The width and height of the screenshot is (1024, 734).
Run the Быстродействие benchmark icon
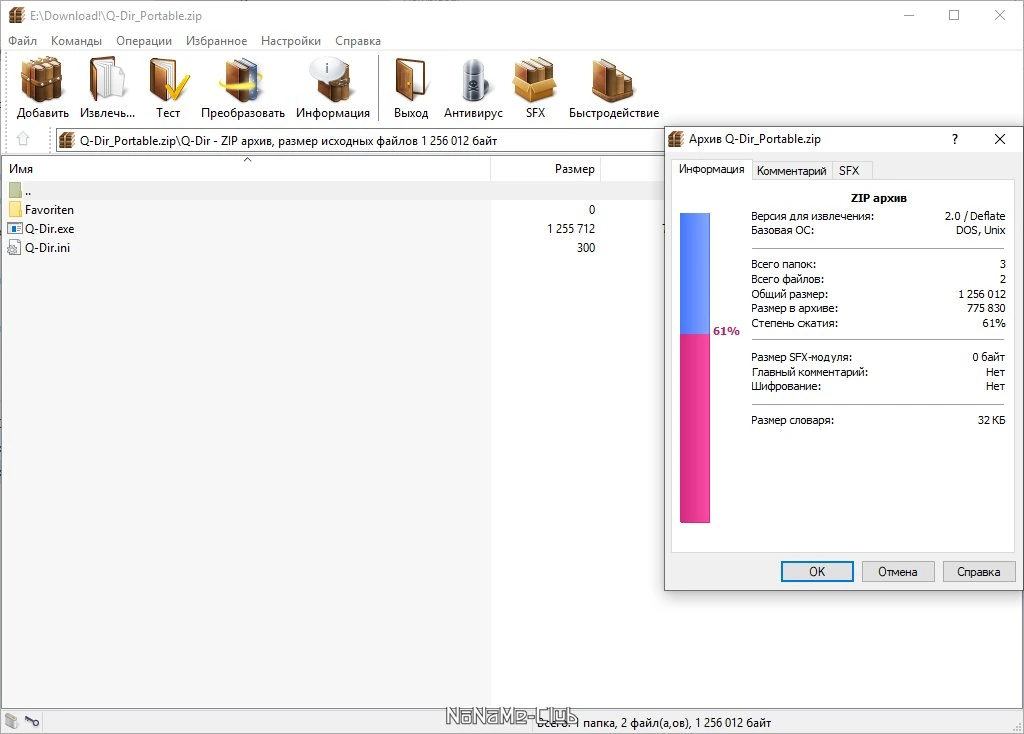point(613,80)
